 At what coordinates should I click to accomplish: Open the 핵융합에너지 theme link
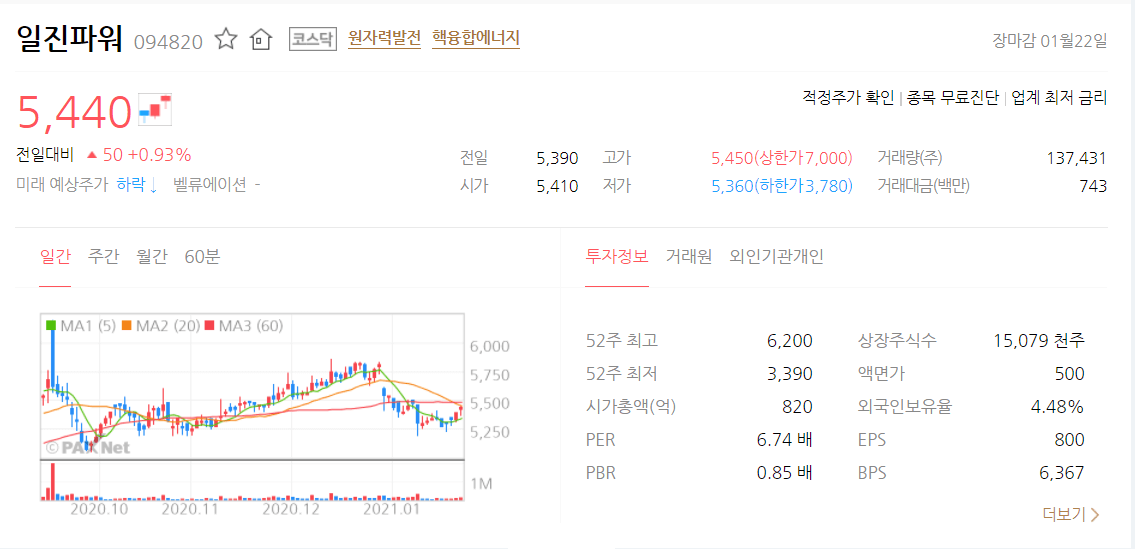coord(476,38)
